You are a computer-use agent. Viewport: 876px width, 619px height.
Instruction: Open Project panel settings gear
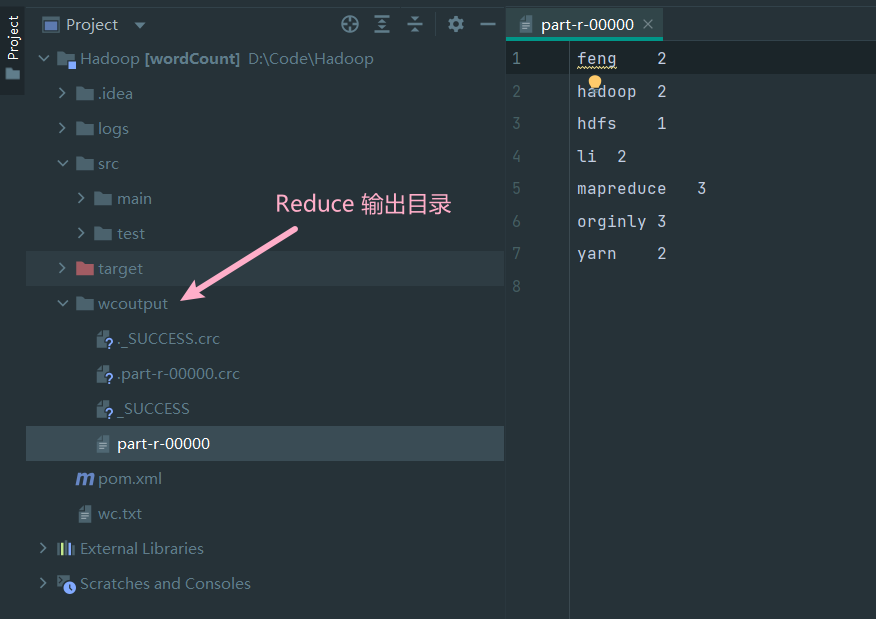click(x=456, y=24)
